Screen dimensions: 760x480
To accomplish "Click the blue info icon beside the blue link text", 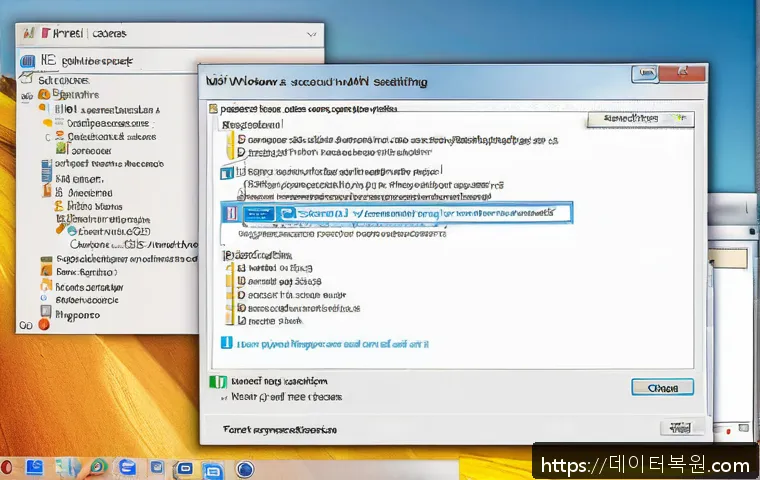I will pos(224,342).
